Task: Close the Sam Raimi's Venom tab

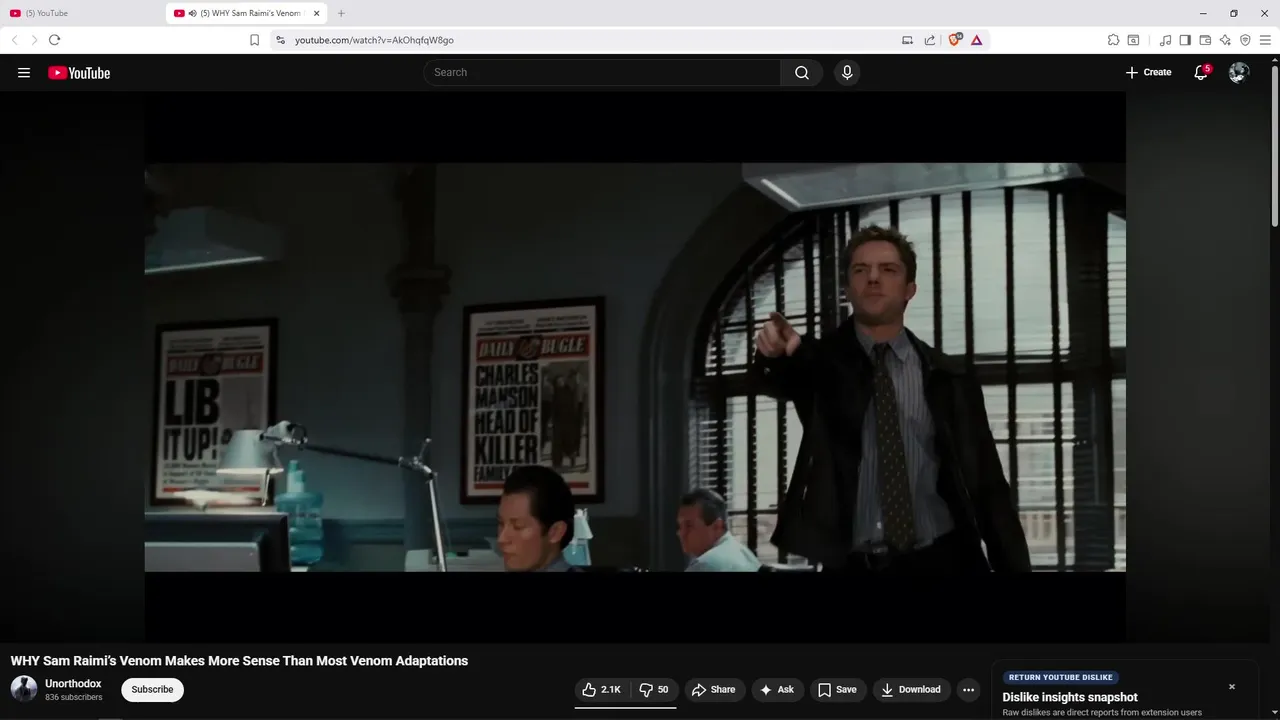Action: pyautogui.click(x=317, y=13)
